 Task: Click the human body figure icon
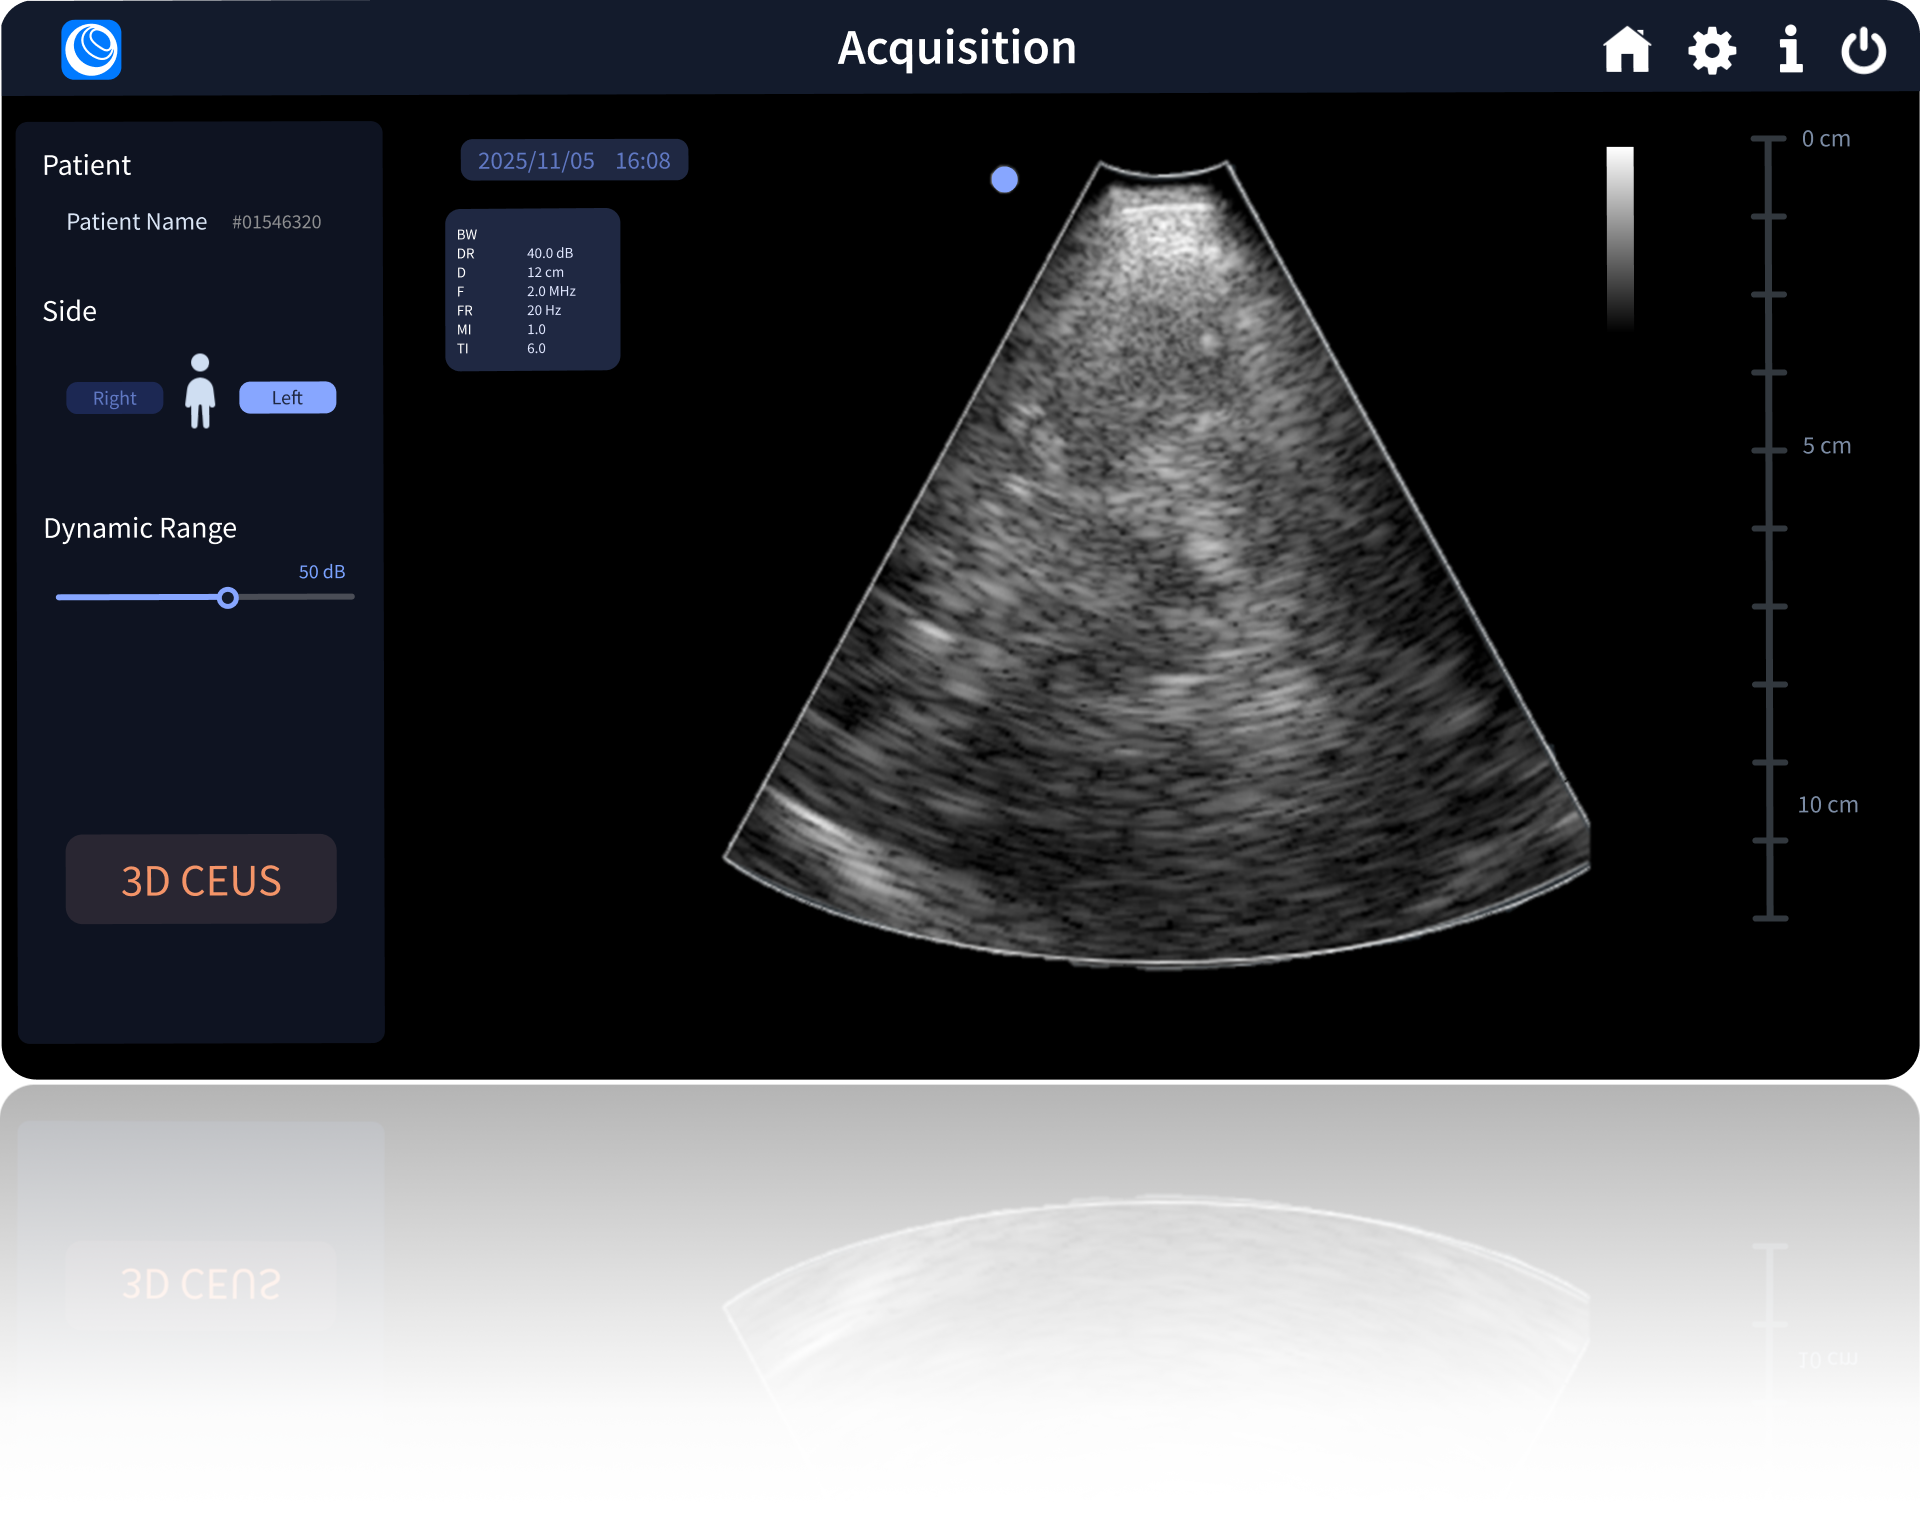[x=200, y=392]
